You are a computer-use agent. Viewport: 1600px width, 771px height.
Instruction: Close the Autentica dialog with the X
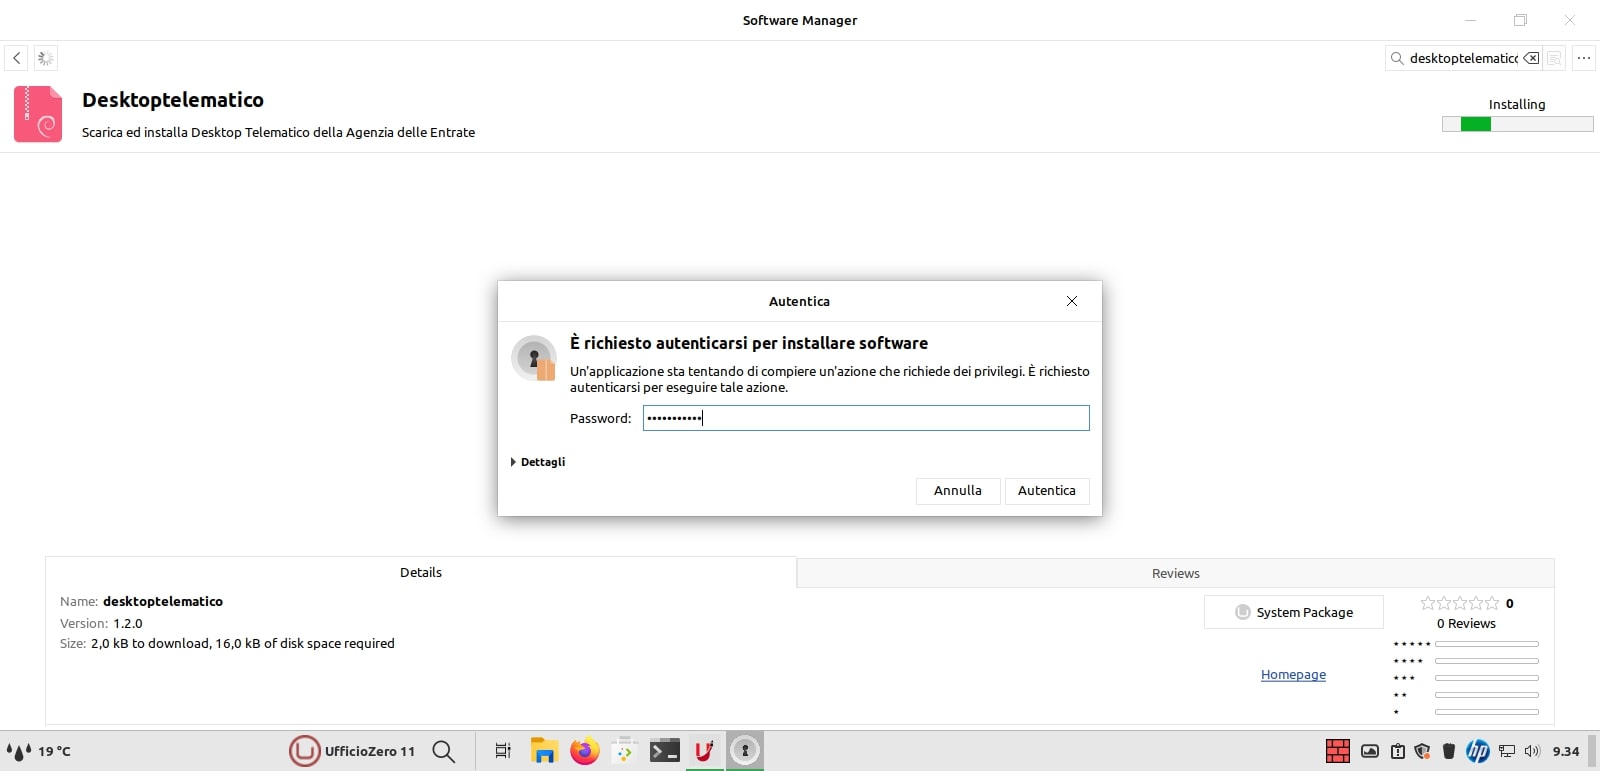coord(1072,301)
